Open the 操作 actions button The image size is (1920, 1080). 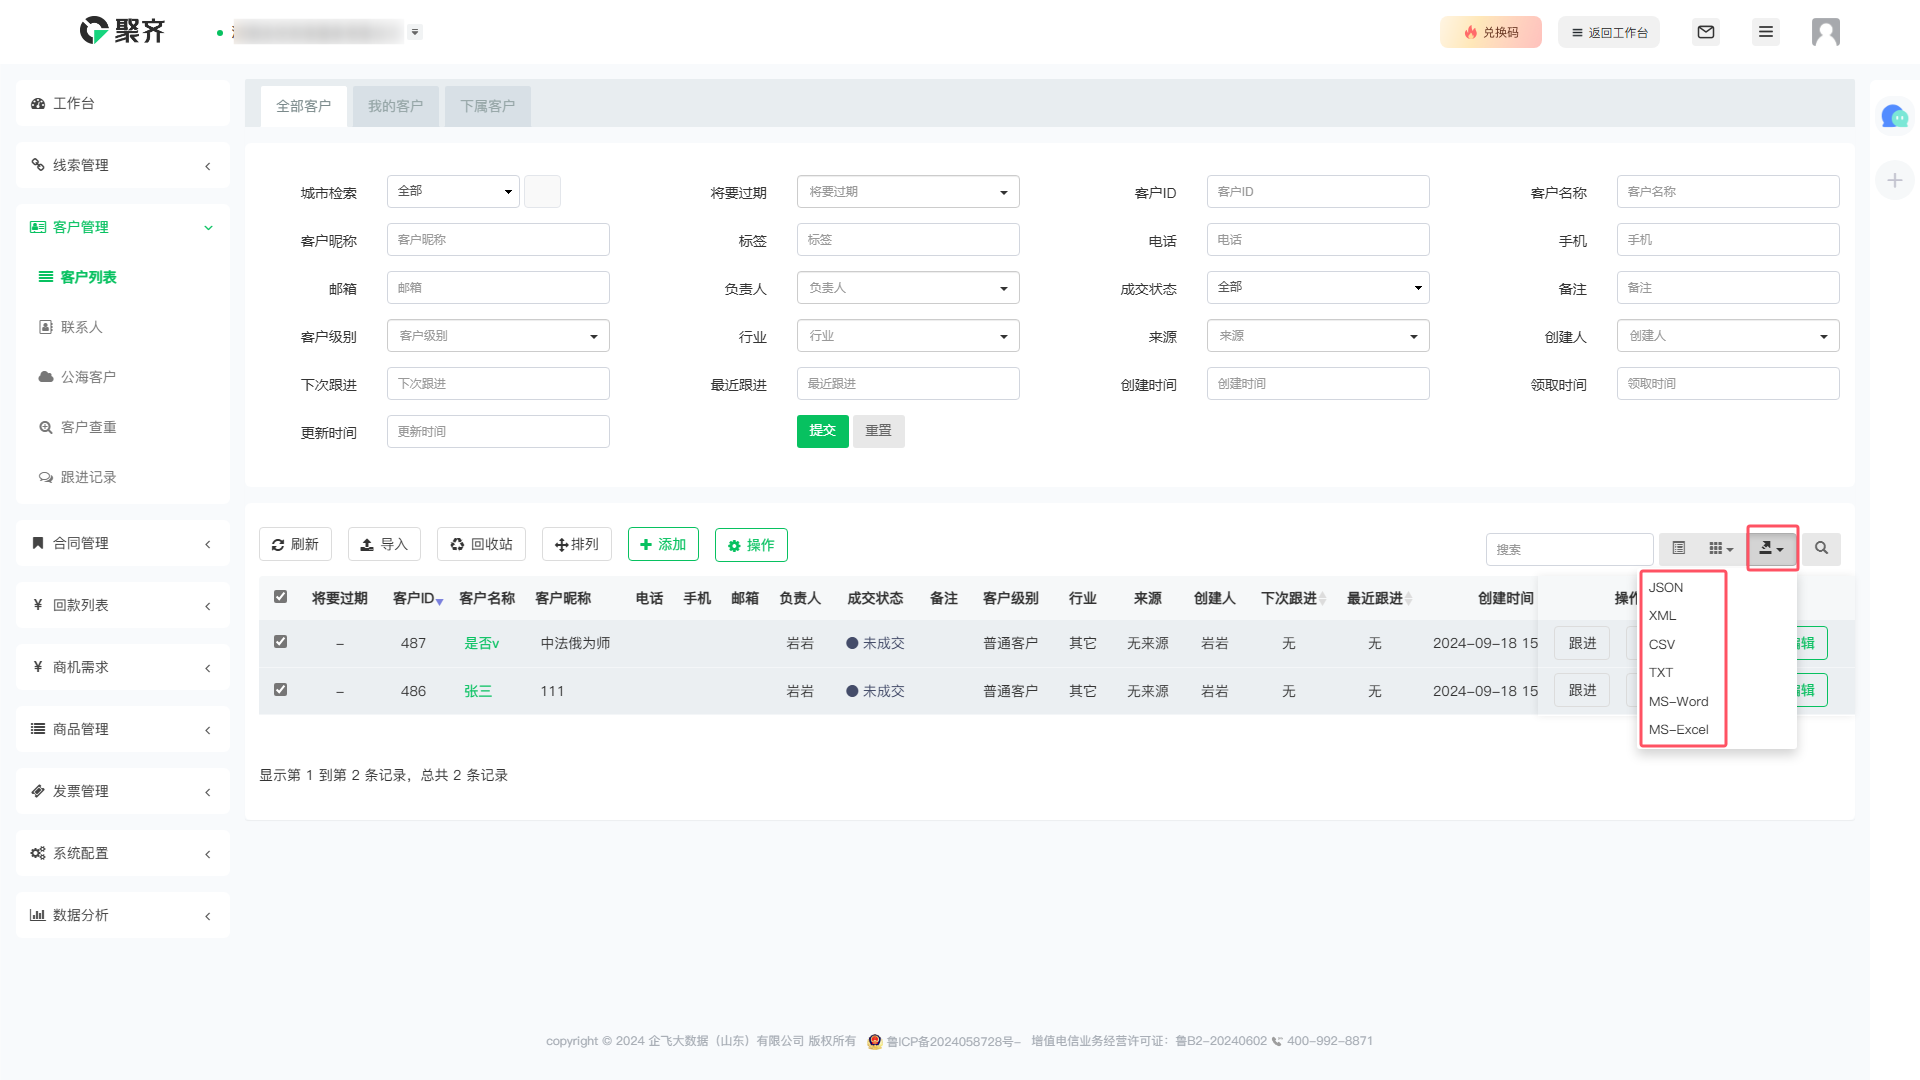[x=751, y=545]
